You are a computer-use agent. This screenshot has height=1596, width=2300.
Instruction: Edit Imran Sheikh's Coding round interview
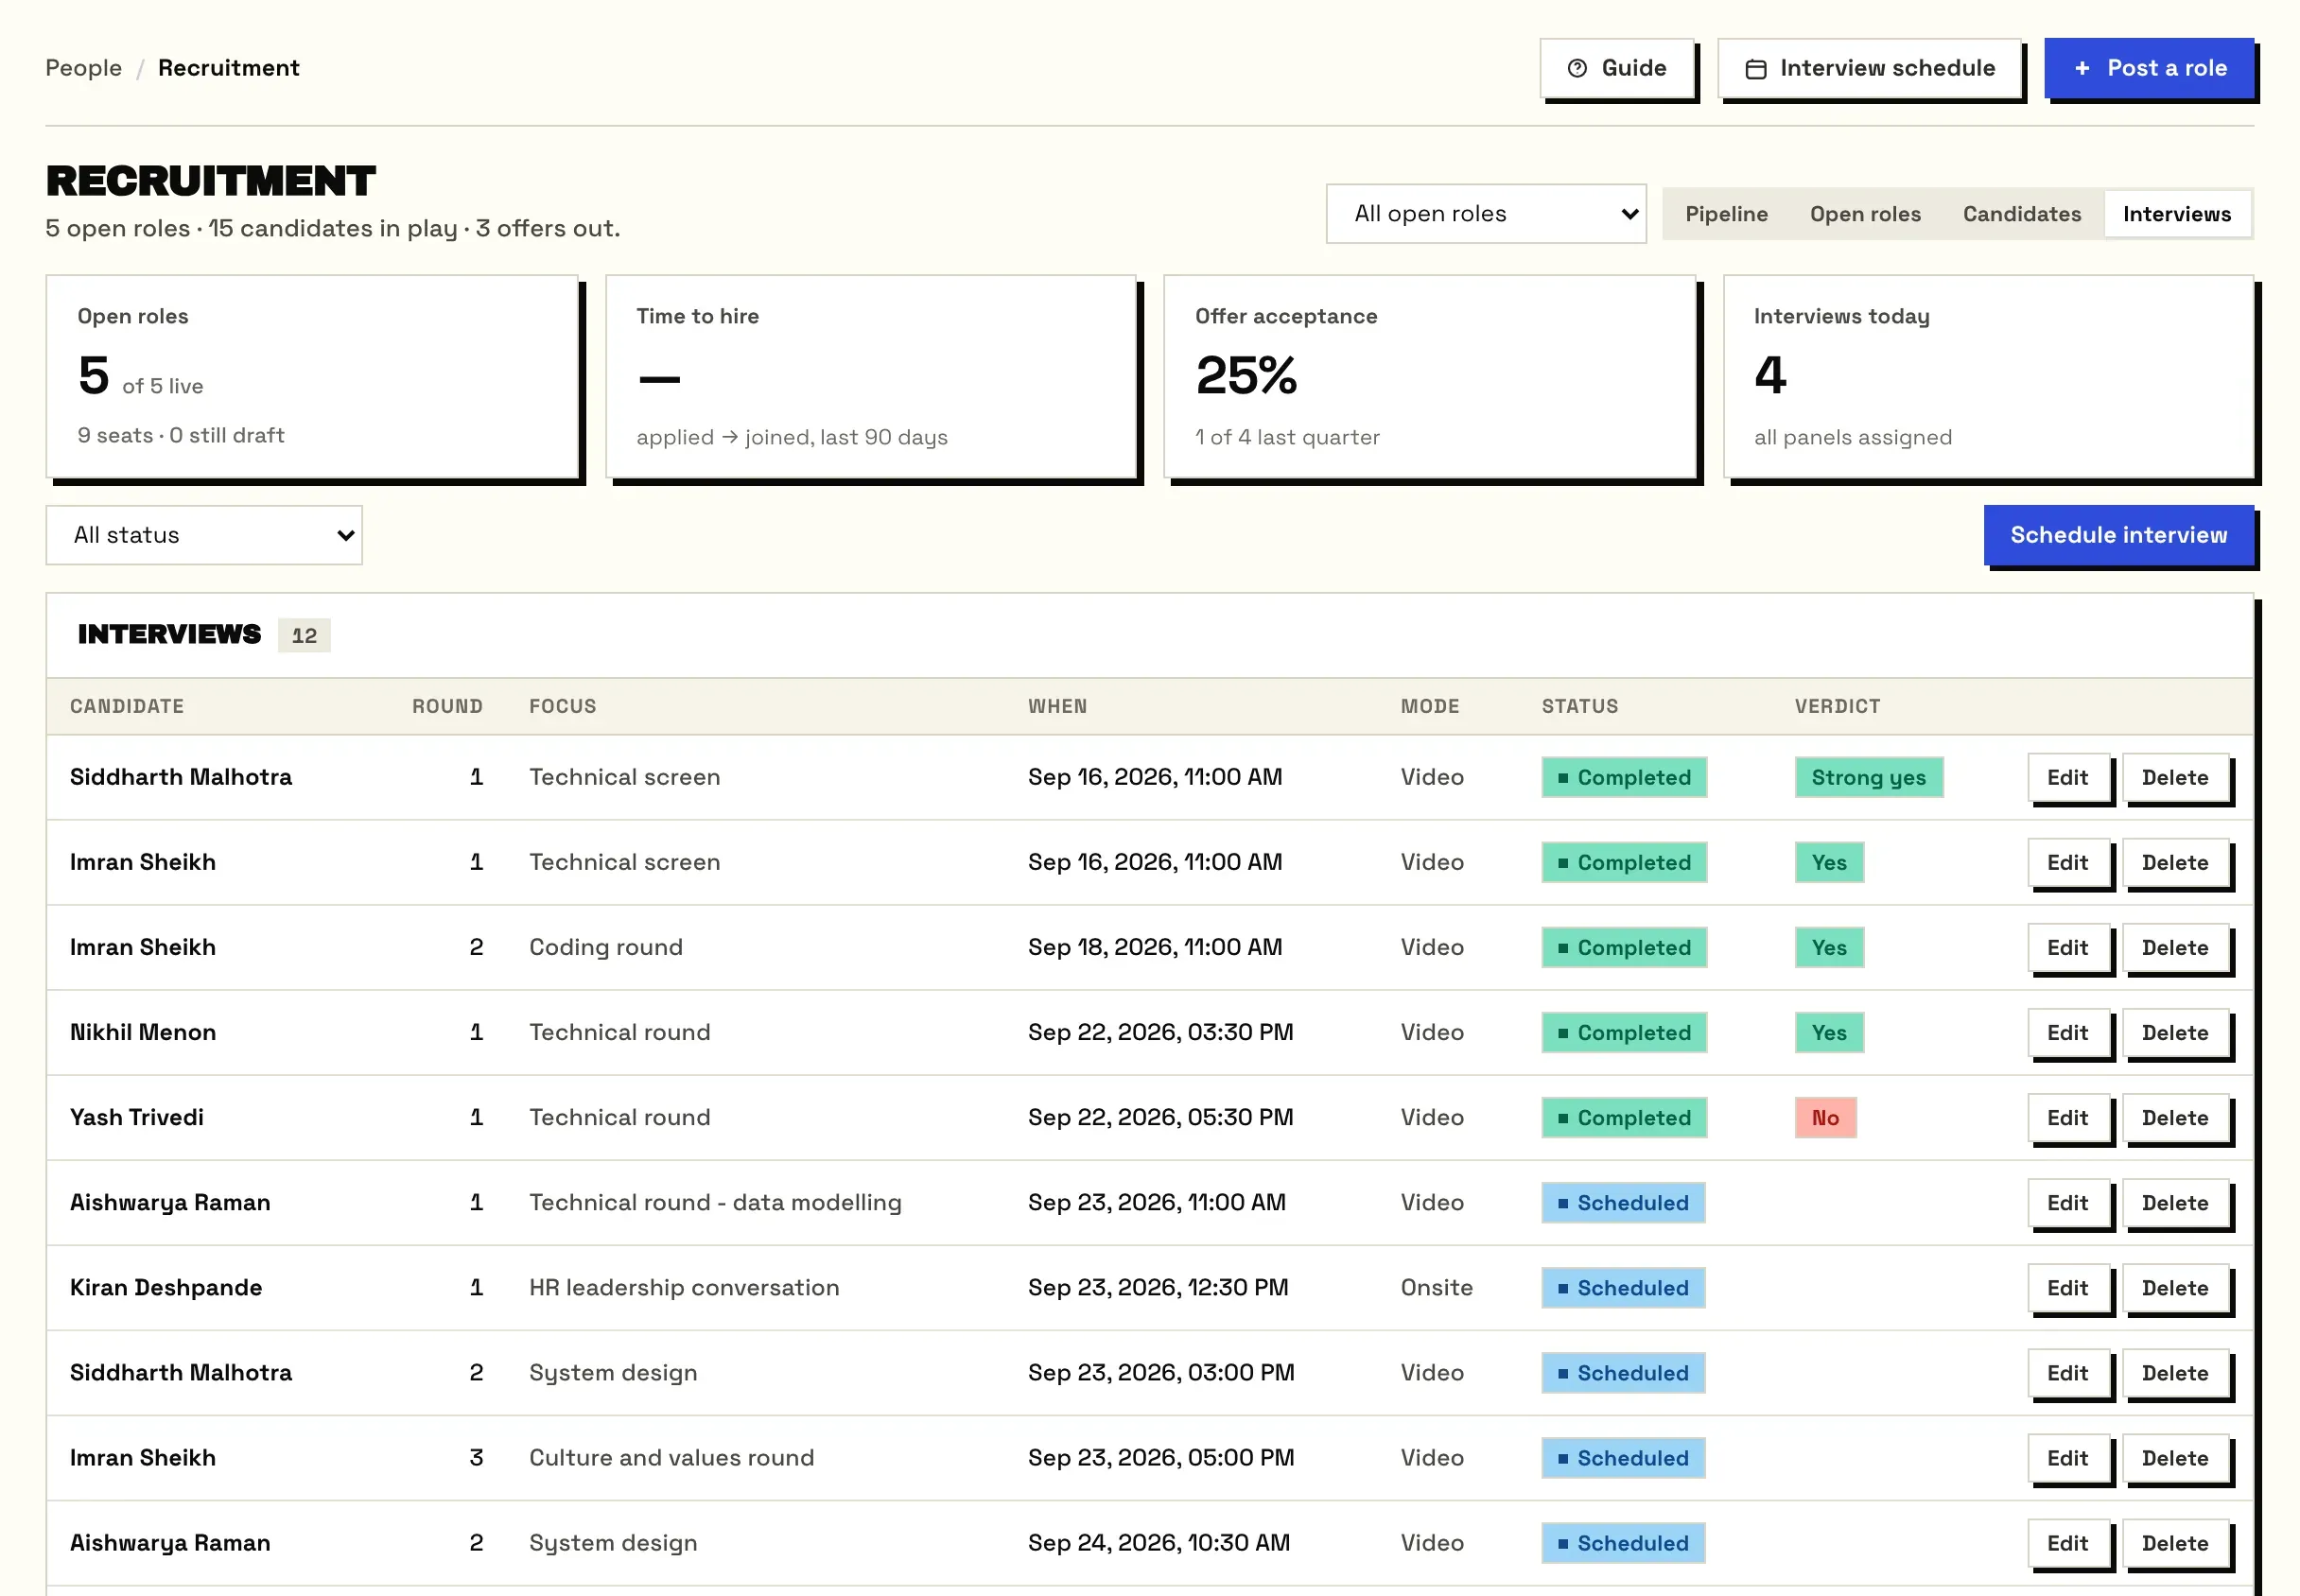click(x=2067, y=947)
